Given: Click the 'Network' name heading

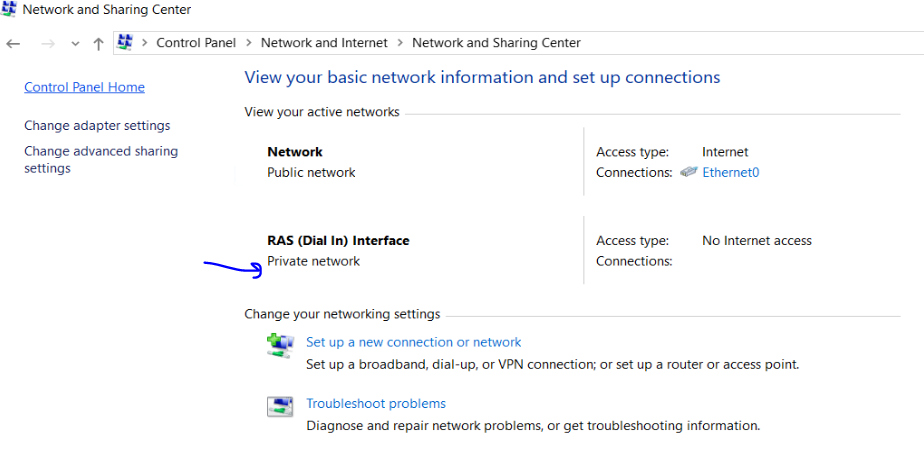Looking at the screenshot, I should click(x=295, y=152).
